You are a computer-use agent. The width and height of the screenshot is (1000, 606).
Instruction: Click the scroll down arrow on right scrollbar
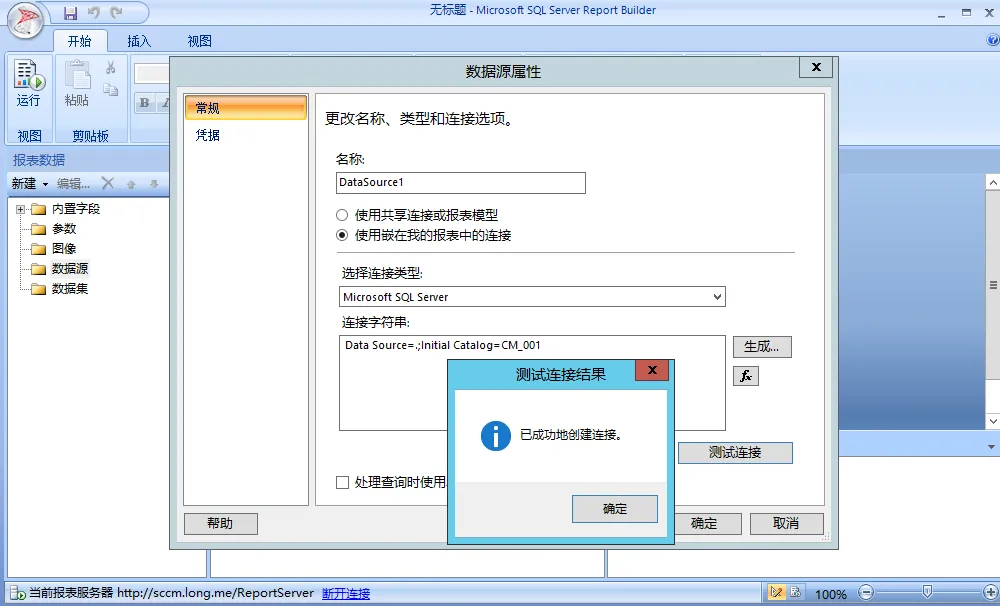(x=993, y=421)
